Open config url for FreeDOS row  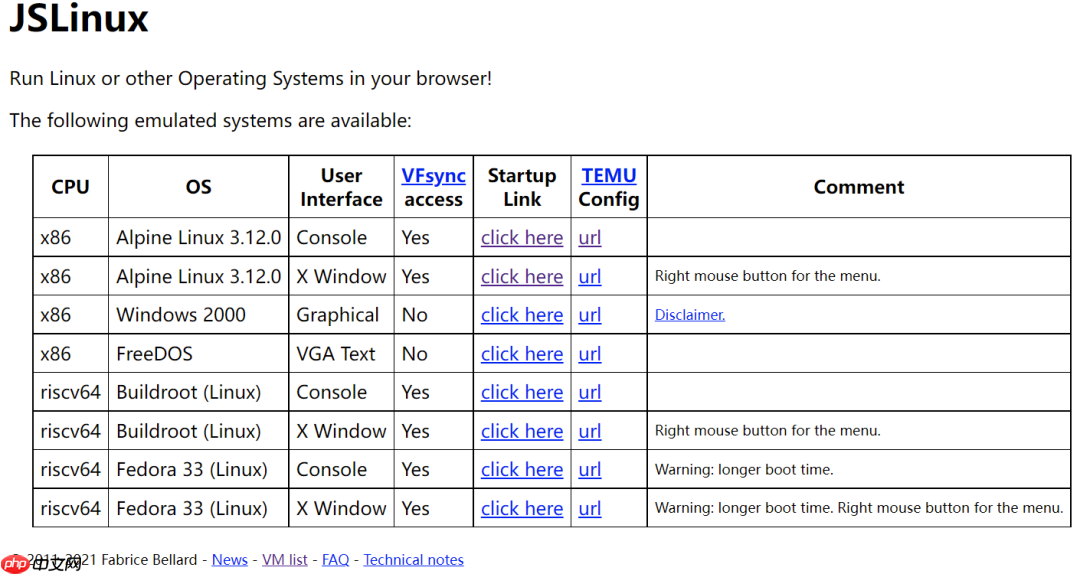click(x=590, y=353)
